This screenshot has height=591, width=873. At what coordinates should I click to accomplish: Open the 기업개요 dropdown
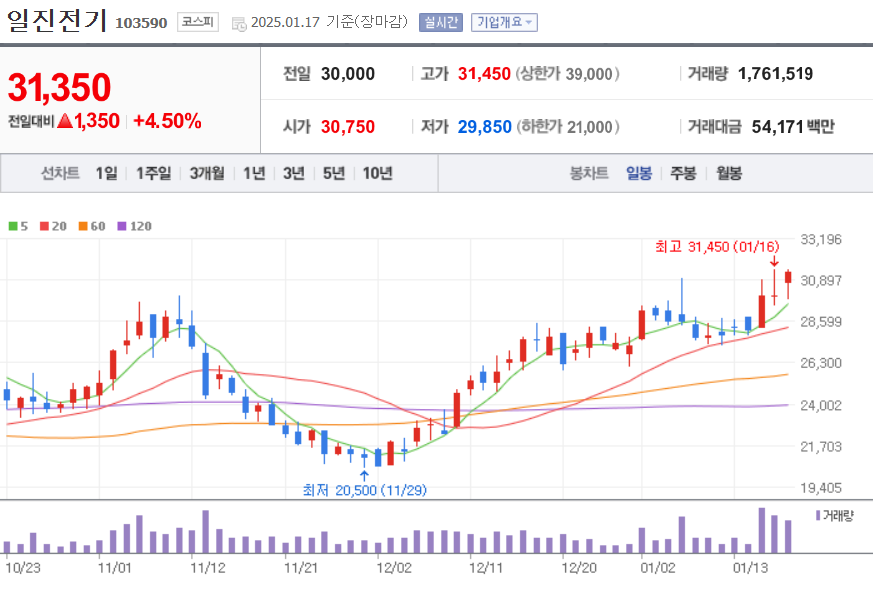point(504,22)
